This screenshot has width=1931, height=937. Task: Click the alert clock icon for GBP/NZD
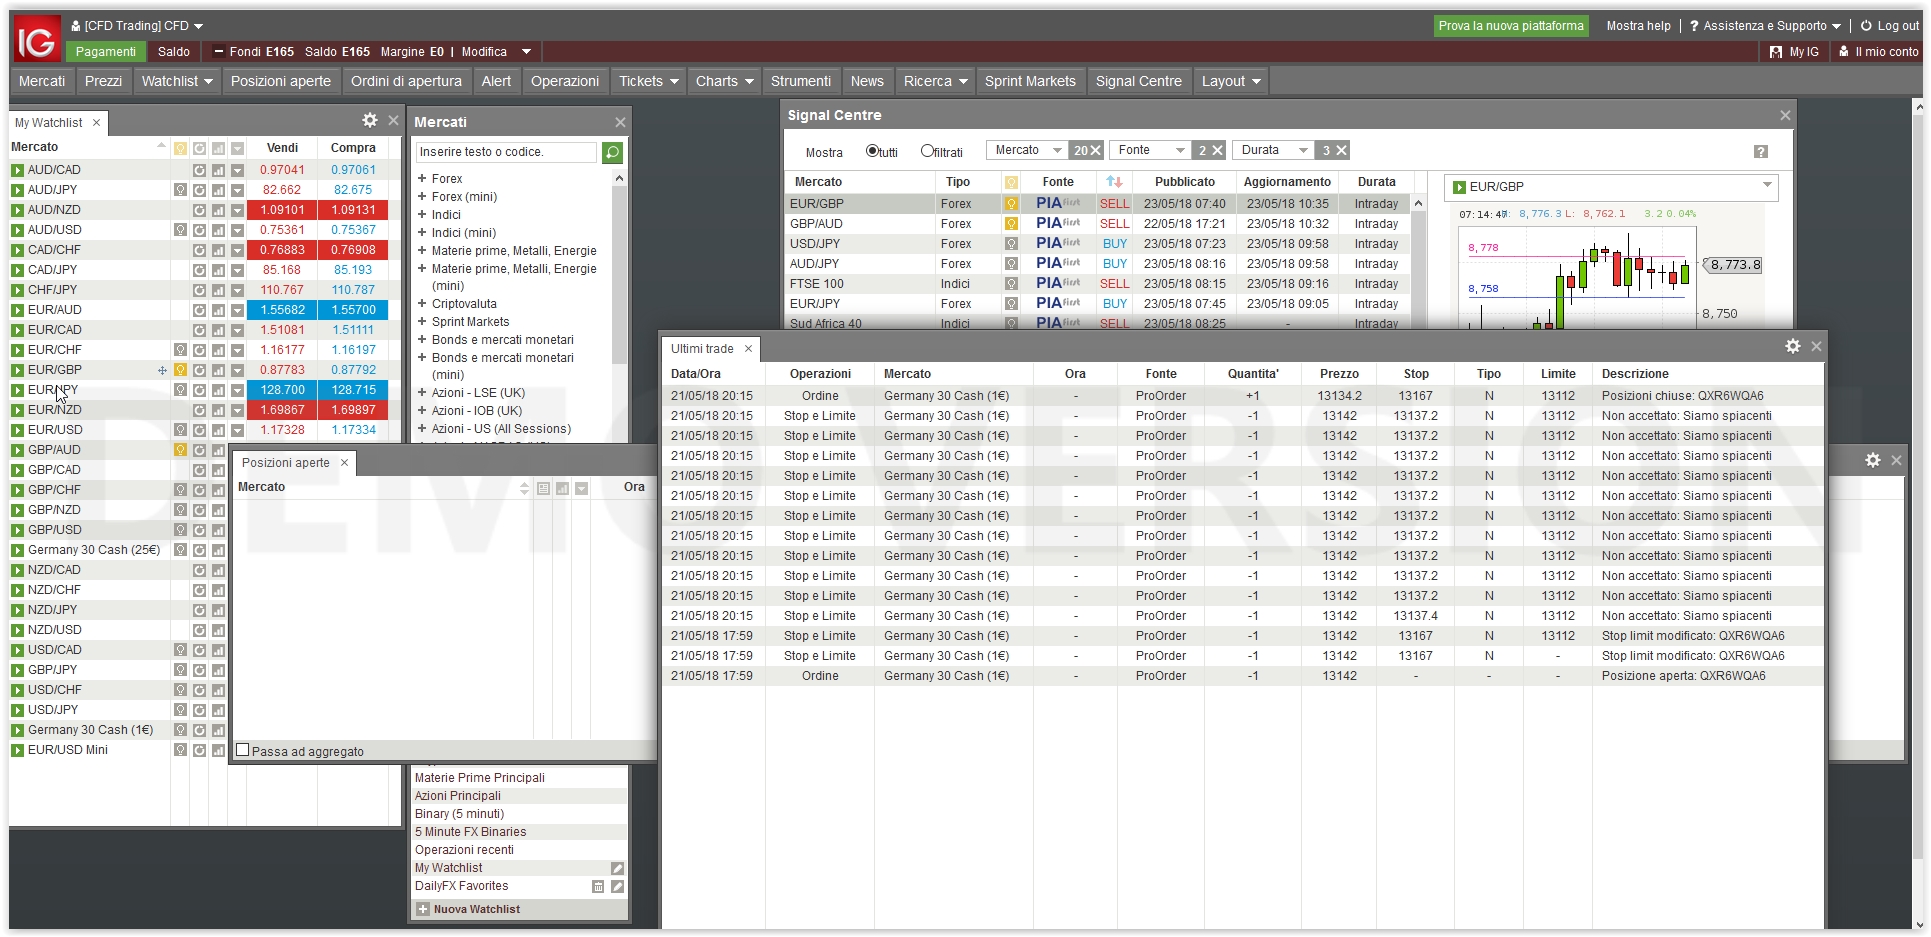[x=199, y=510]
